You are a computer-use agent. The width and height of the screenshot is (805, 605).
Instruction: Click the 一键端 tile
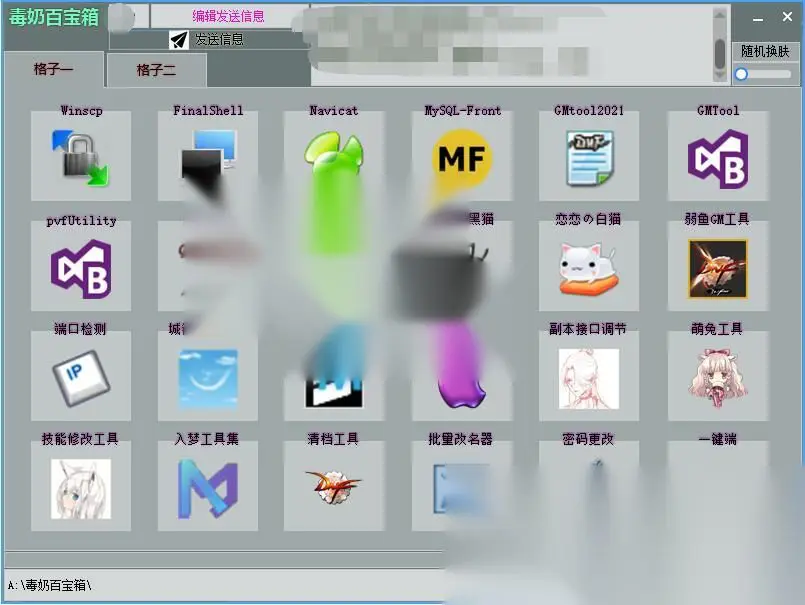pyautogui.click(x=718, y=485)
